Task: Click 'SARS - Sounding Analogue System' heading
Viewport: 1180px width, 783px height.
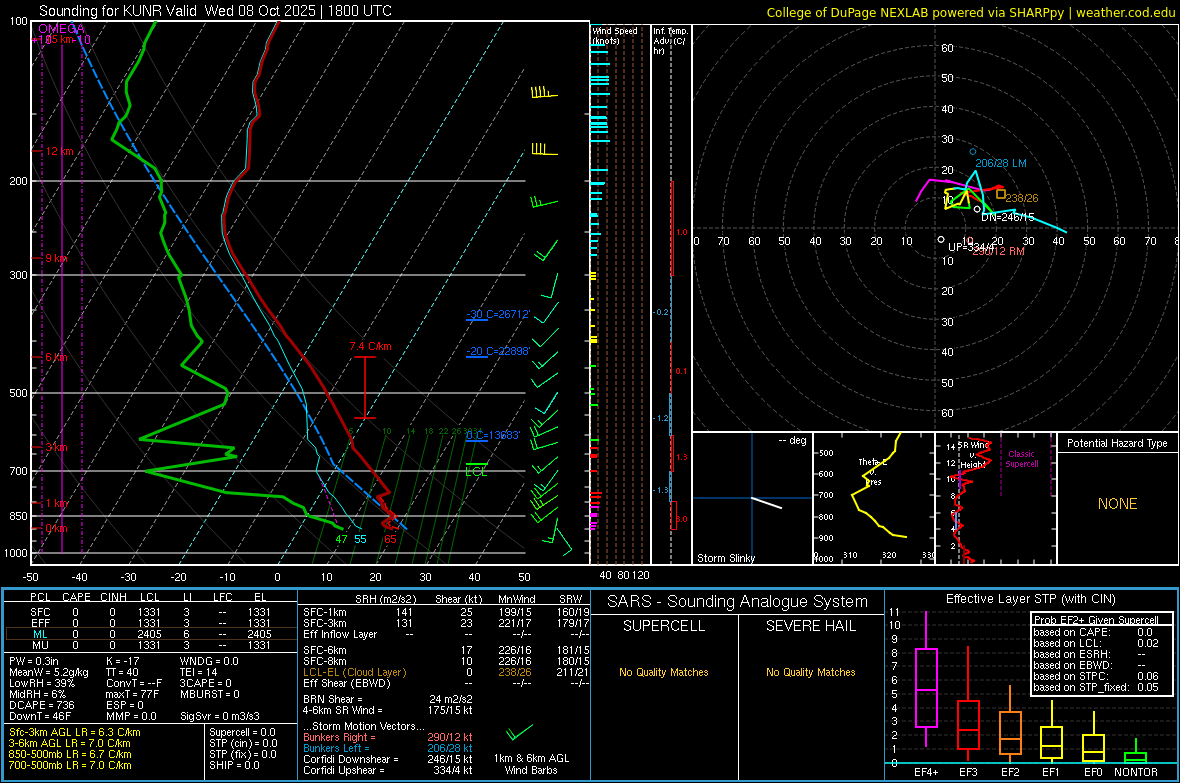Action: pyautogui.click(x=738, y=602)
